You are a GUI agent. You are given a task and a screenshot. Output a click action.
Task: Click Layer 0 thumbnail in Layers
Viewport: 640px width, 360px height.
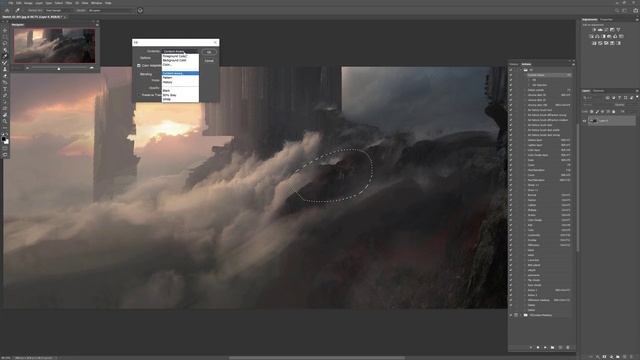tap(593, 121)
